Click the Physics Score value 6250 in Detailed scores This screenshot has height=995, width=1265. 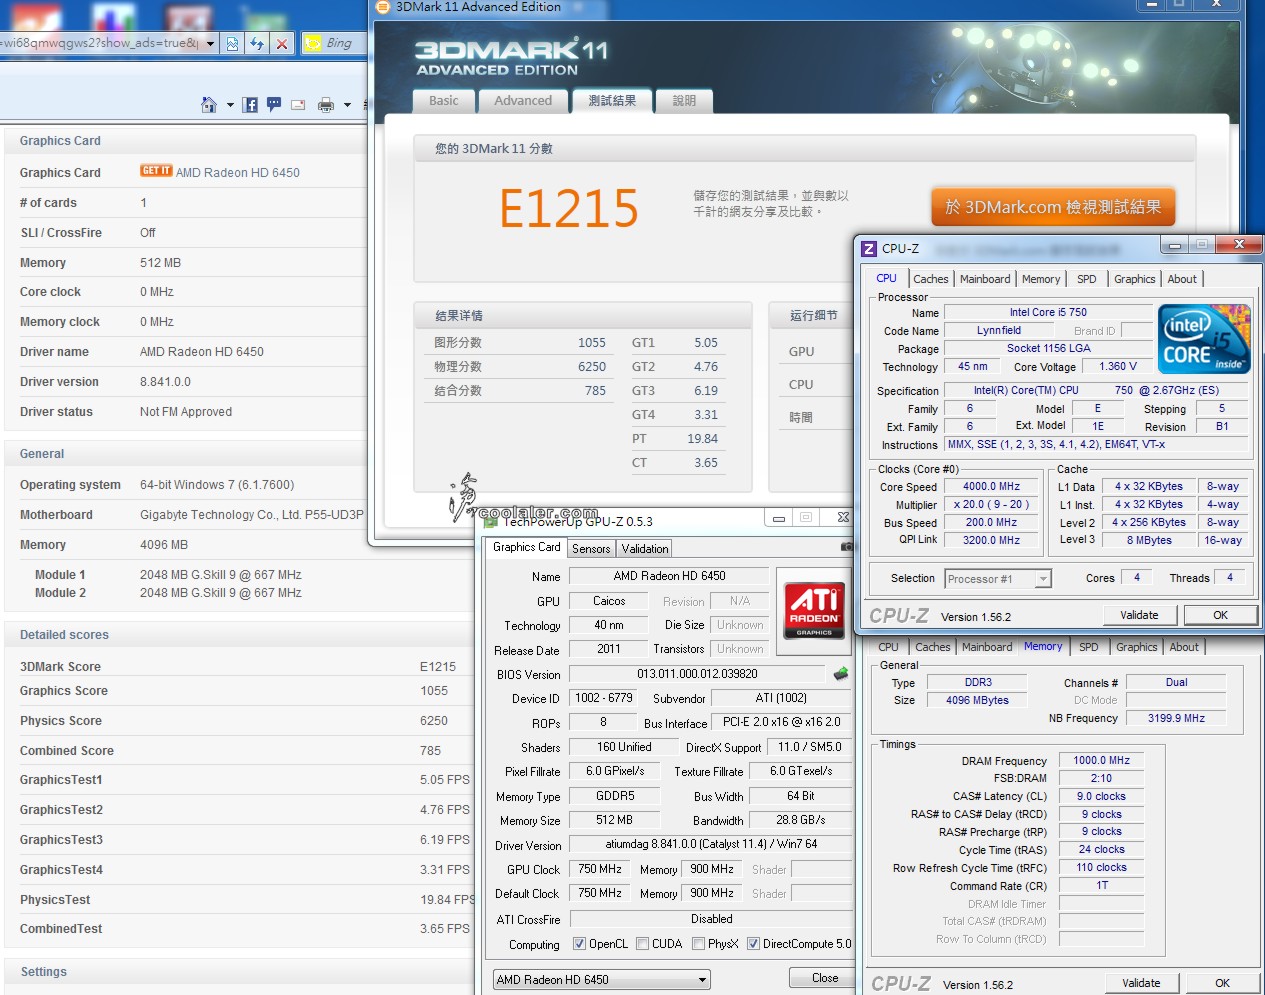pyautogui.click(x=434, y=721)
